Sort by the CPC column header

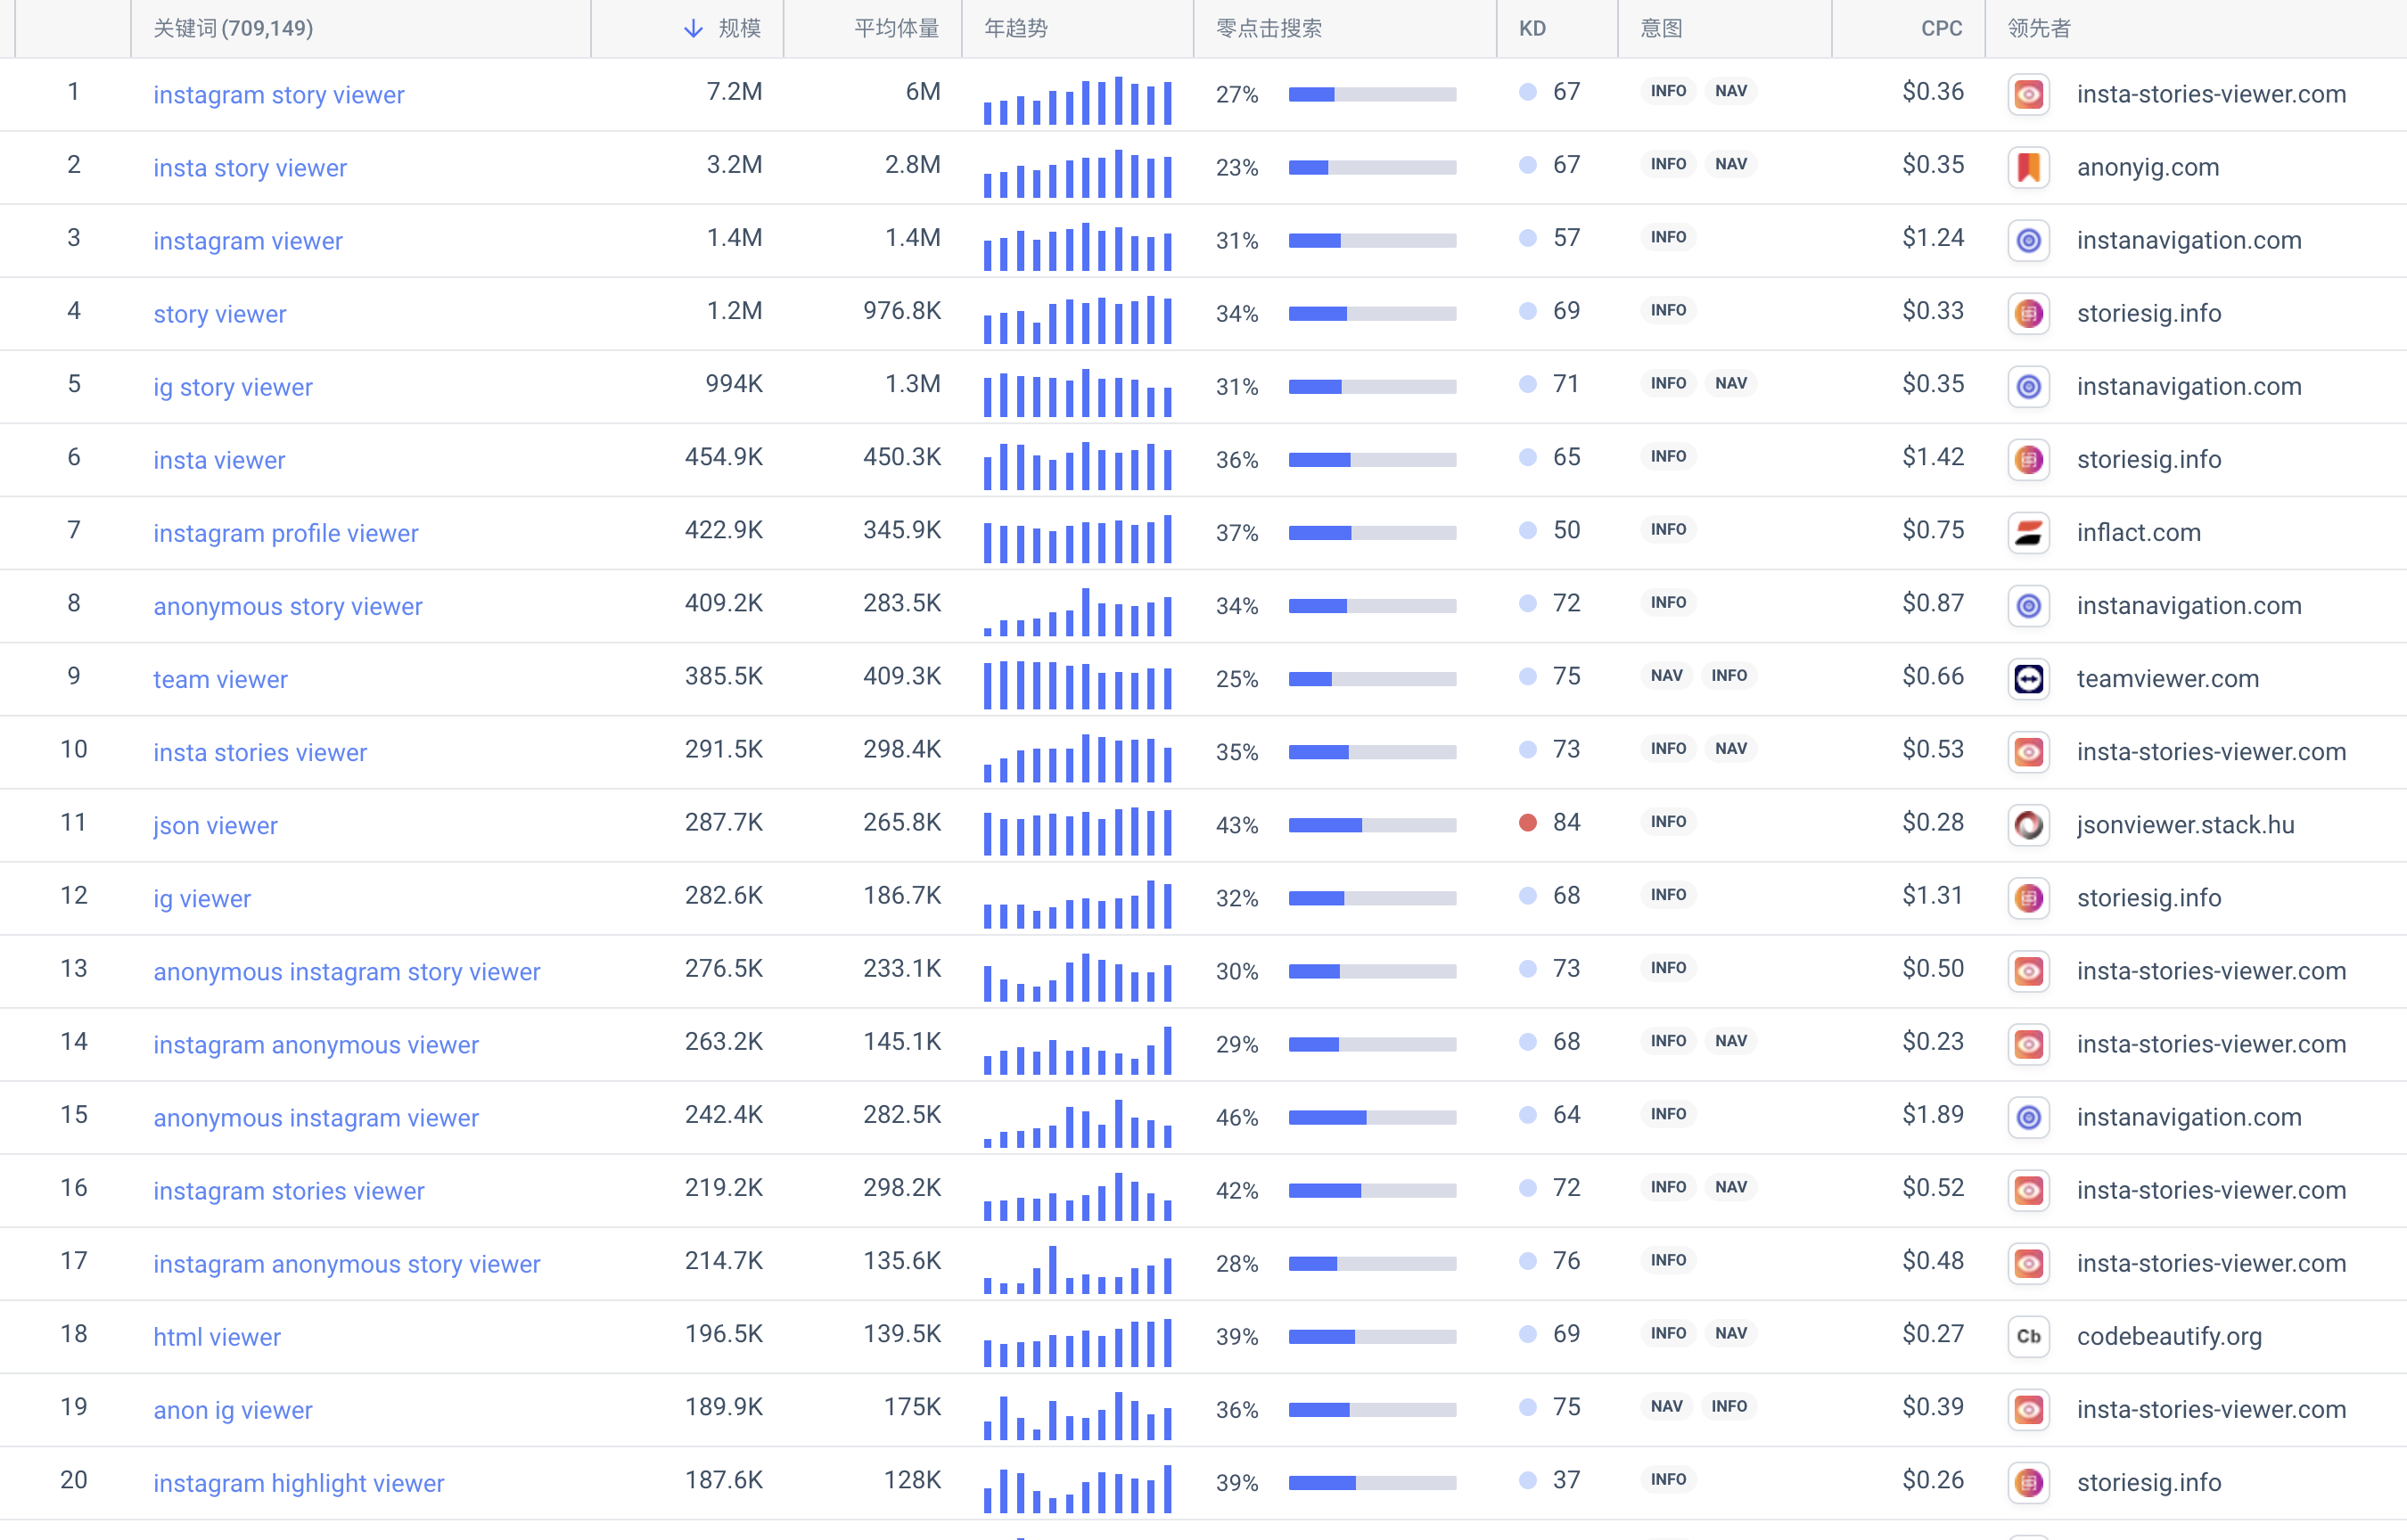tap(1941, 28)
